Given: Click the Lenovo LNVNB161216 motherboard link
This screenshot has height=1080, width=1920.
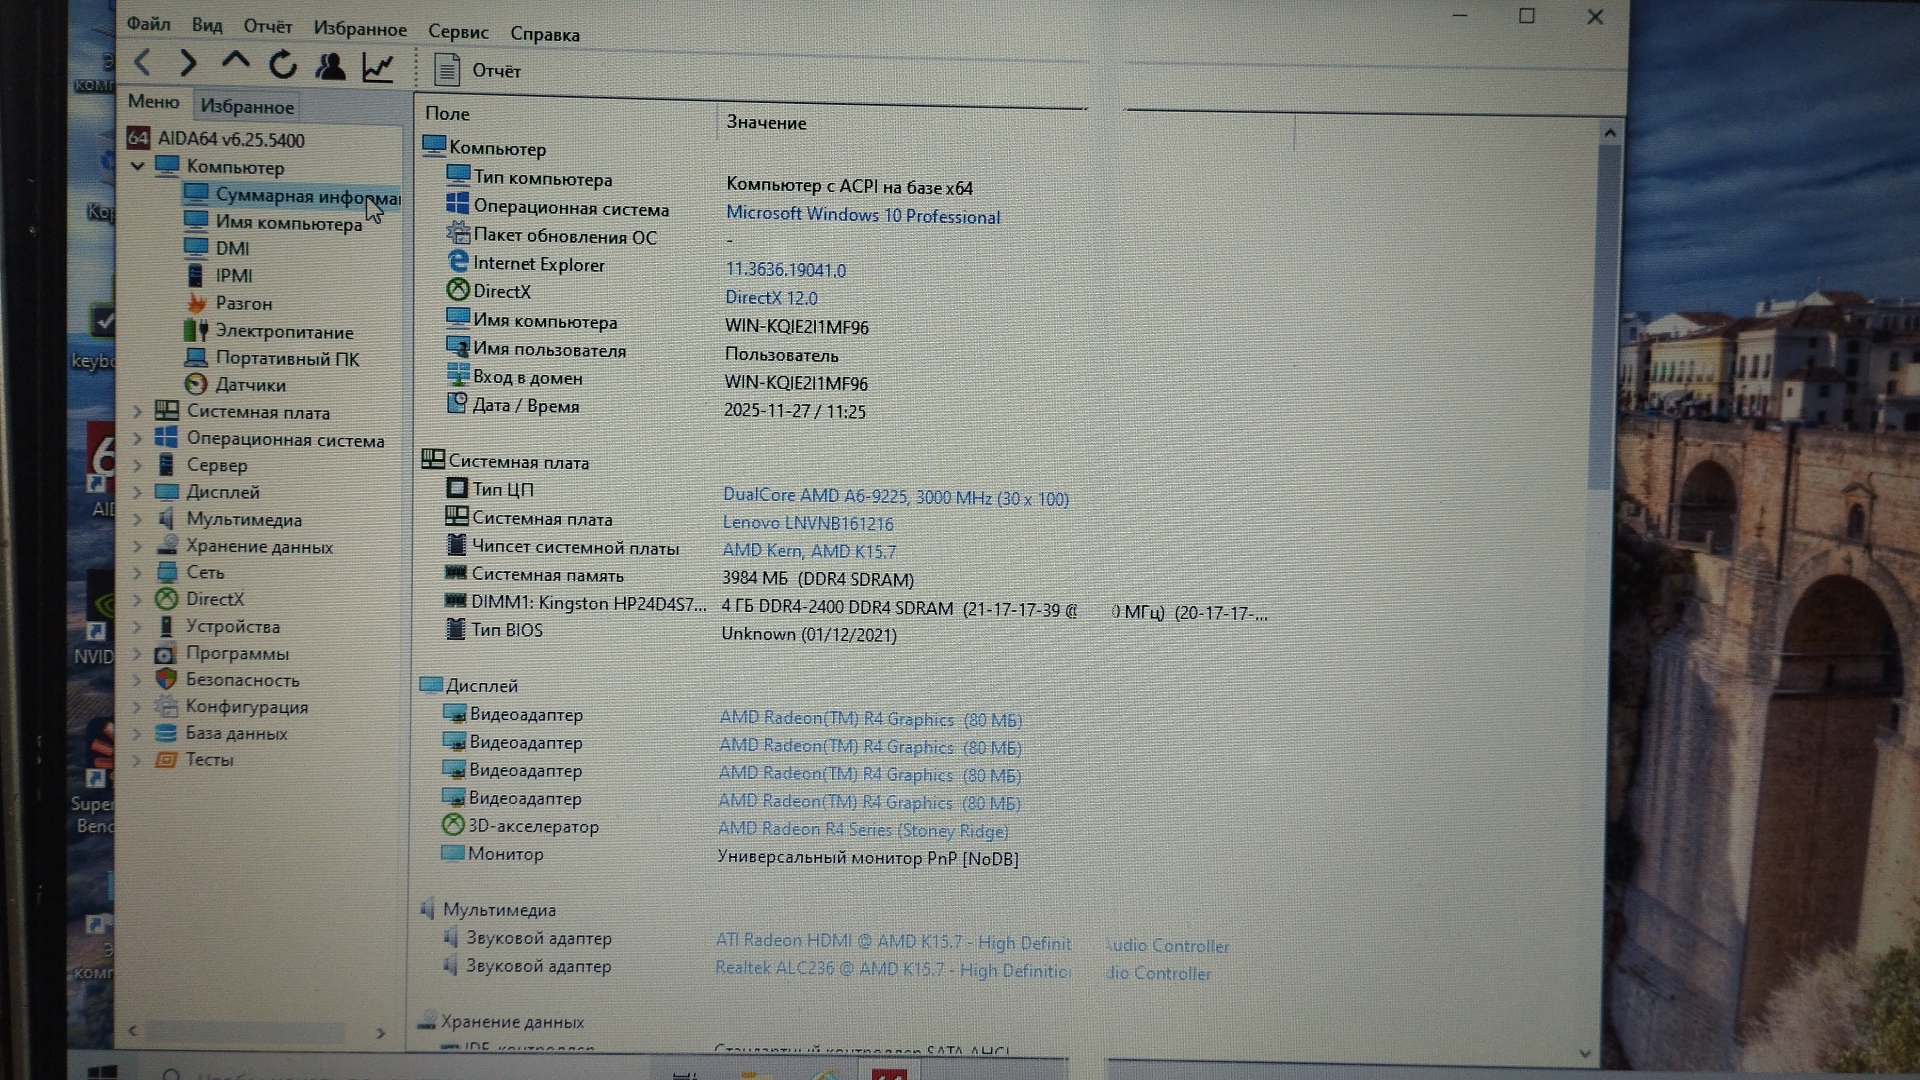Looking at the screenshot, I should [807, 523].
